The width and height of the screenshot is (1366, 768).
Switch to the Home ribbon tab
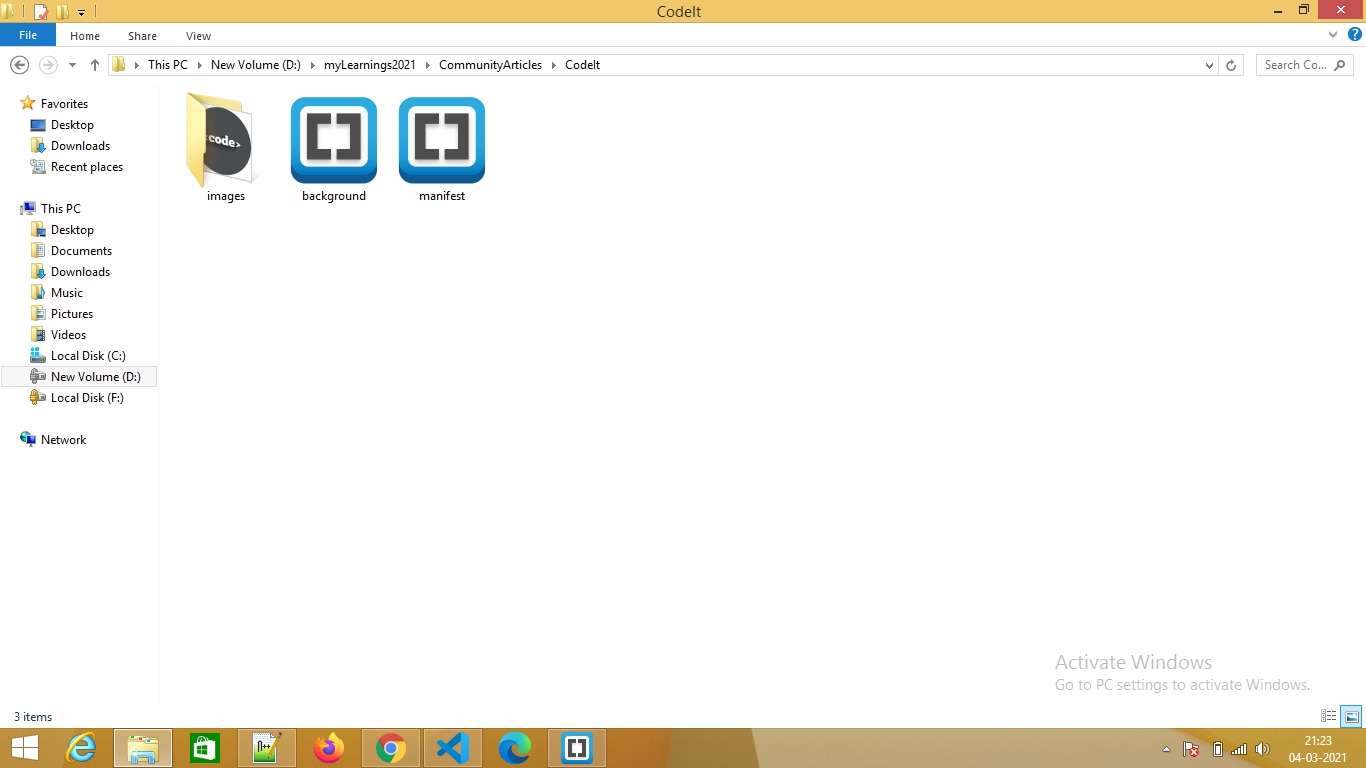pyautogui.click(x=85, y=36)
